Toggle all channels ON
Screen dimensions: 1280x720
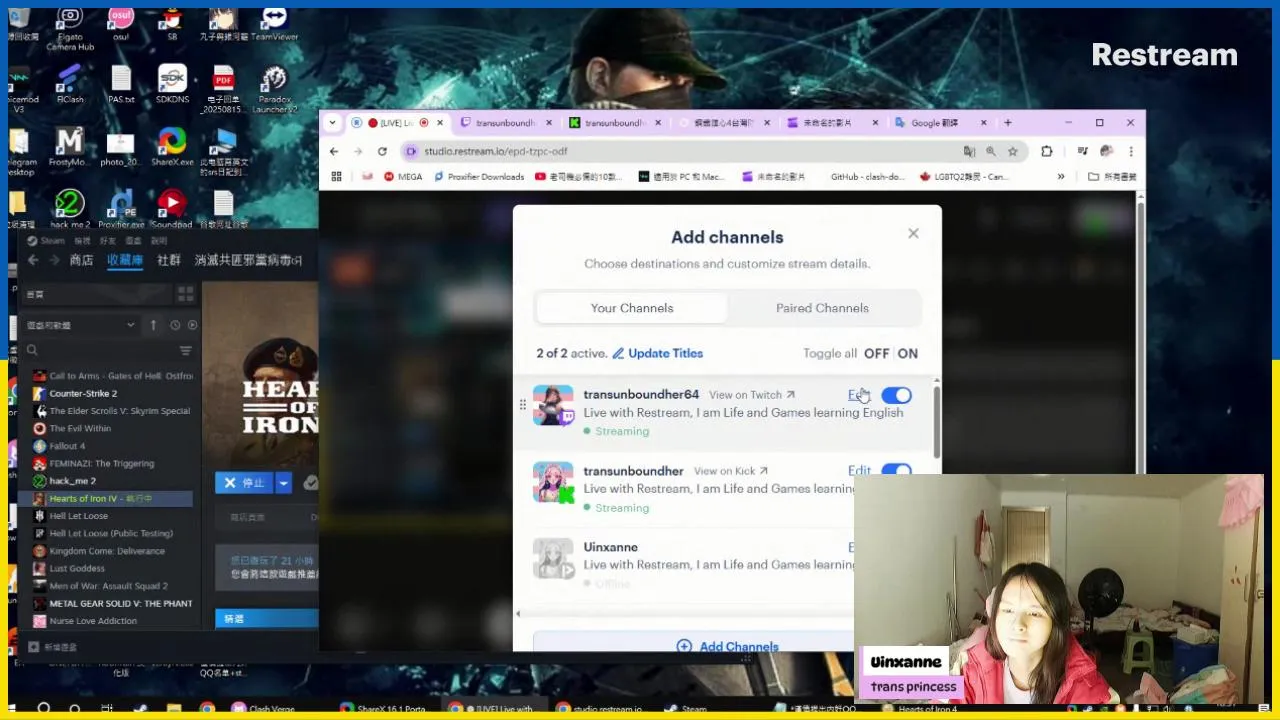(x=907, y=353)
